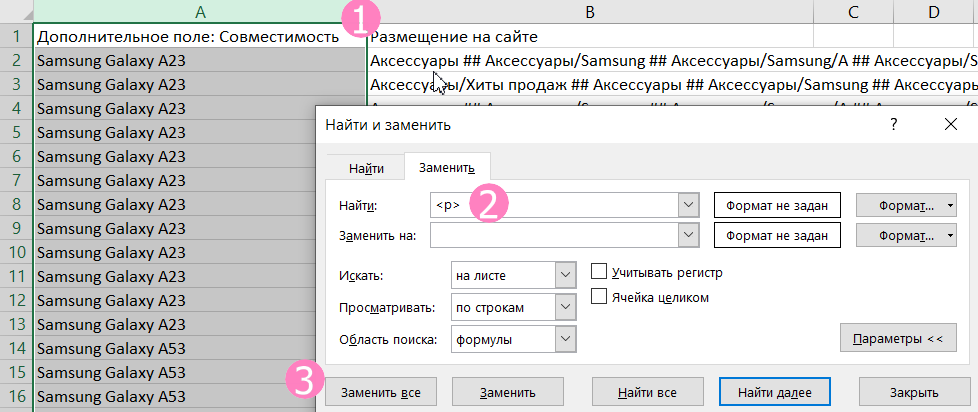The height and width of the screenshot is (412, 978).
Task: Click cell Размещение на сайте
Action: pyautogui.click(x=590, y=37)
